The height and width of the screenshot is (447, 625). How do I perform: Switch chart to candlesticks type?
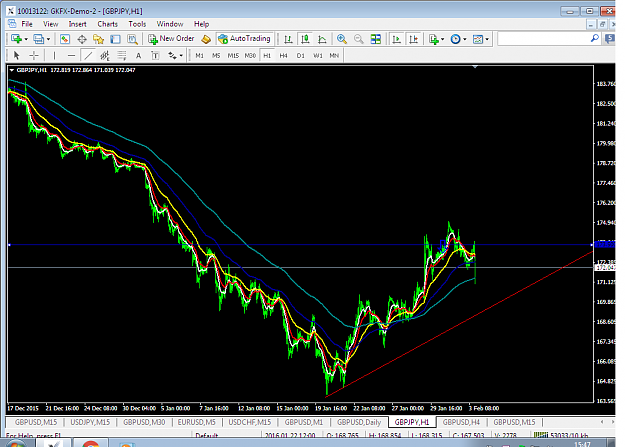[305, 39]
